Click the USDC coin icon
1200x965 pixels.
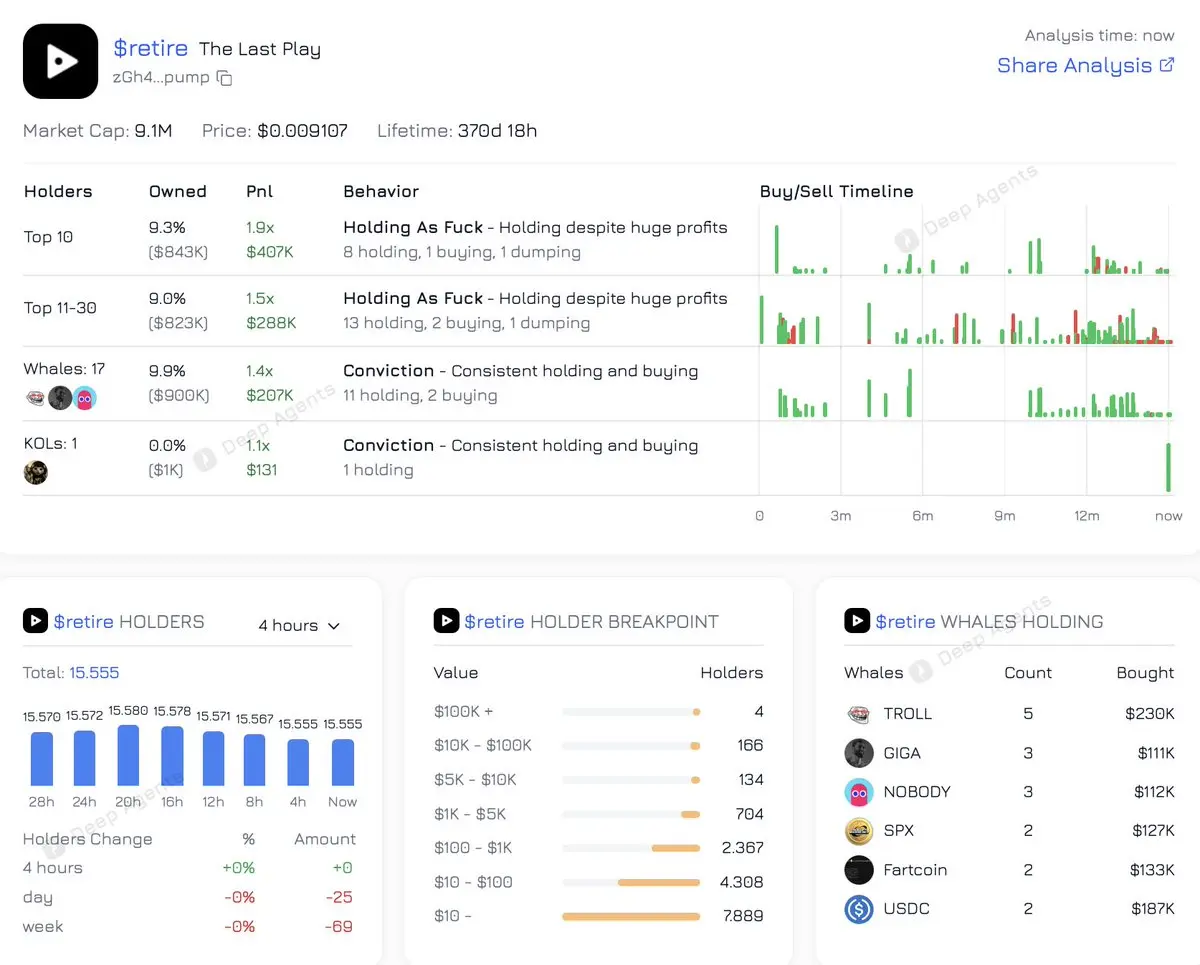coord(859,909)
